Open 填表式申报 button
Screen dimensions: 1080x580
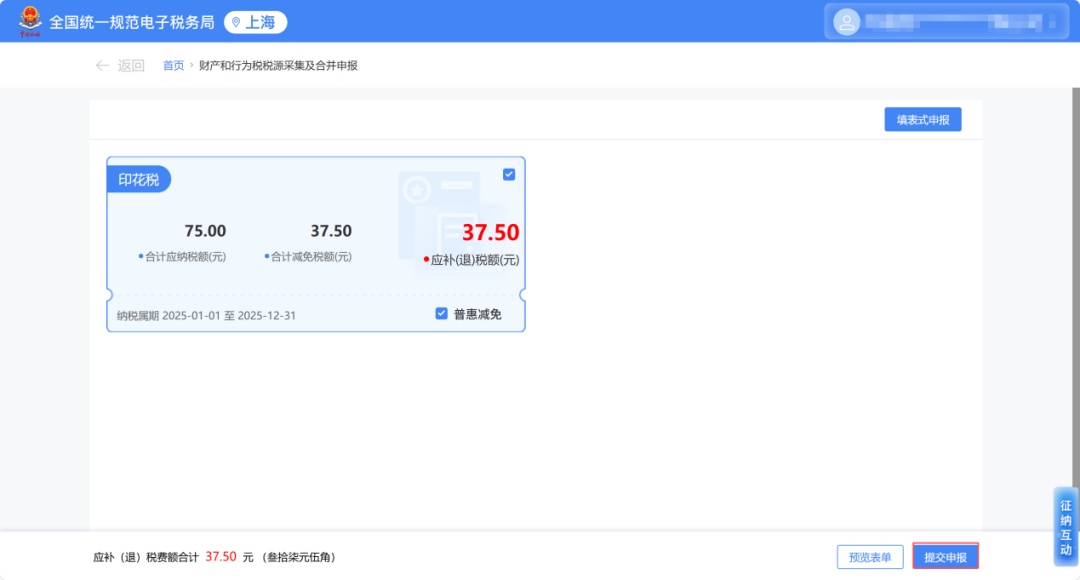pos(923,119)
